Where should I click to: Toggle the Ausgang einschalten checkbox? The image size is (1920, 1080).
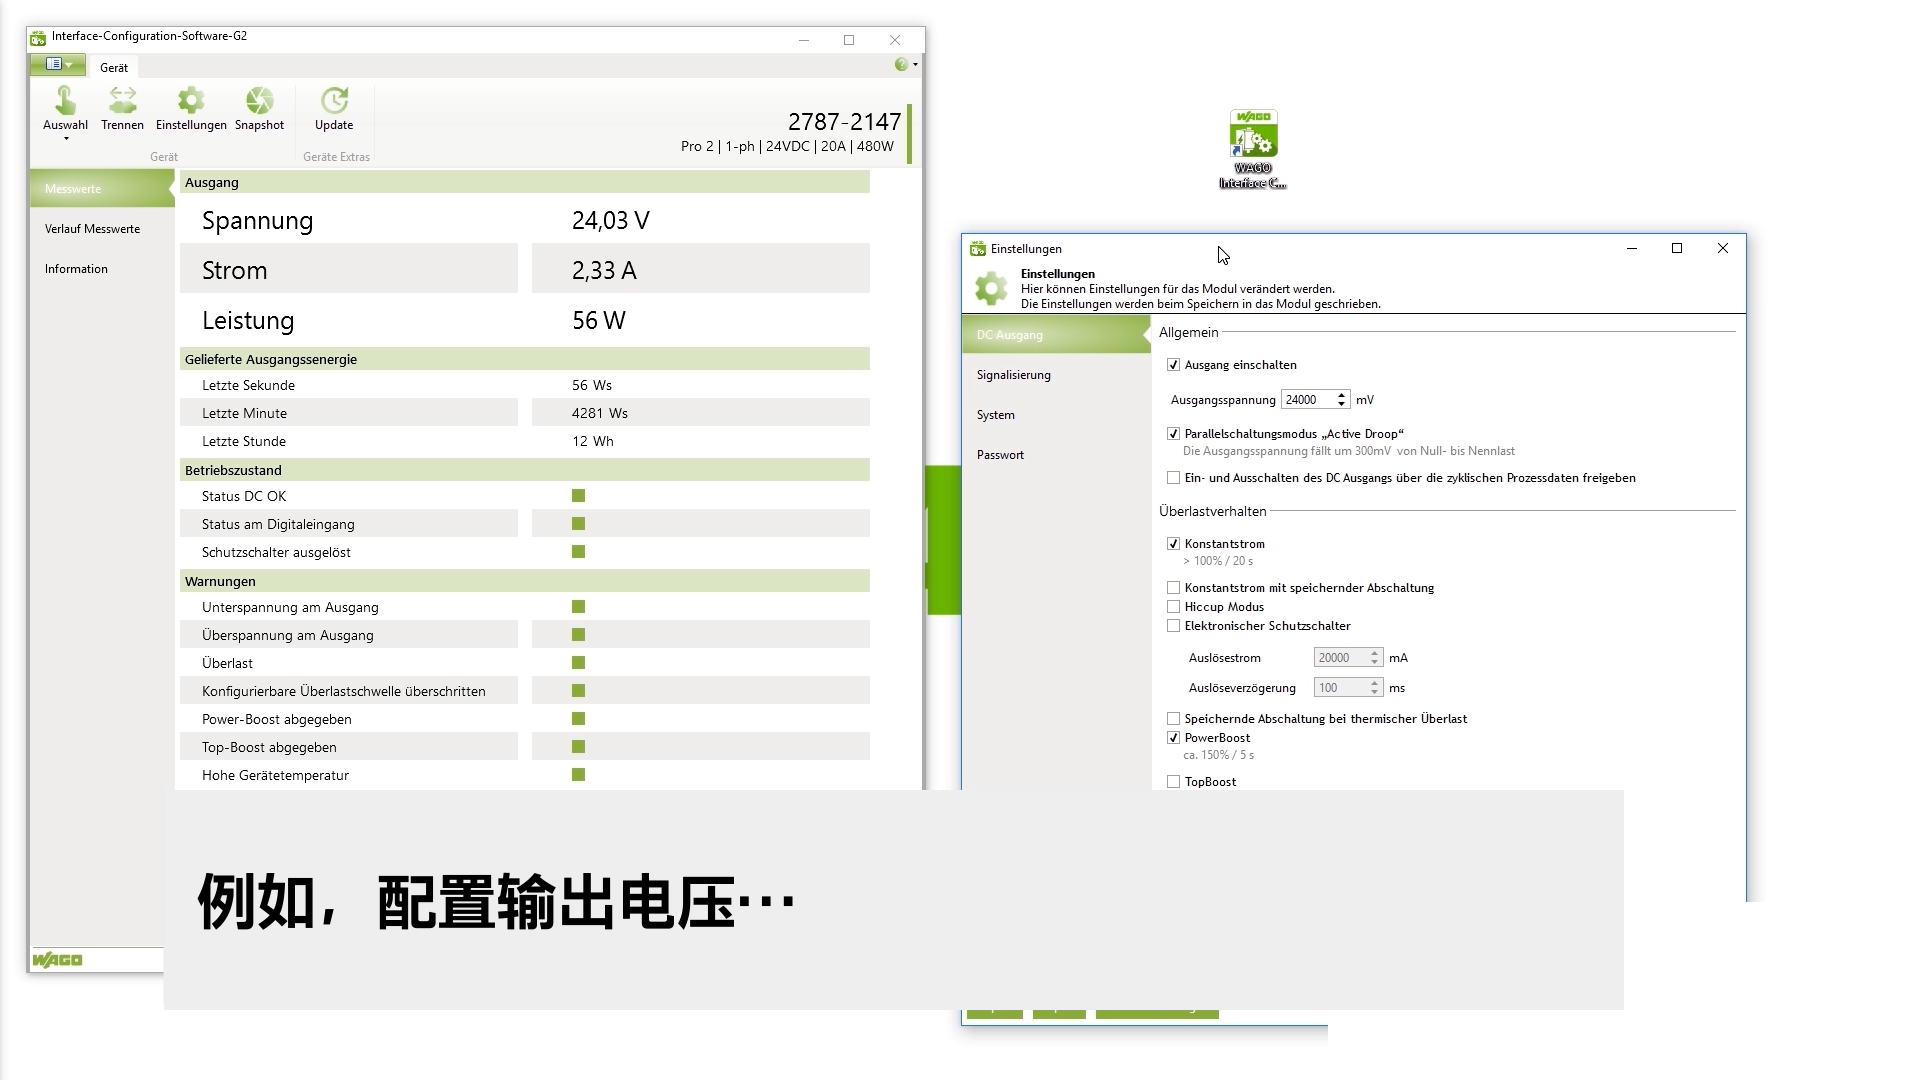click(x=1173, y=365)
